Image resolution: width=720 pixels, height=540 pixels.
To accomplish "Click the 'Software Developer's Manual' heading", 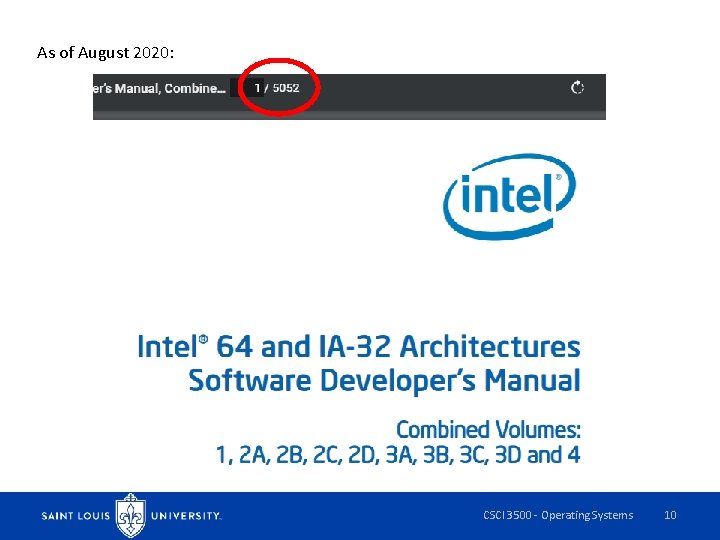I will click(384, 381).
